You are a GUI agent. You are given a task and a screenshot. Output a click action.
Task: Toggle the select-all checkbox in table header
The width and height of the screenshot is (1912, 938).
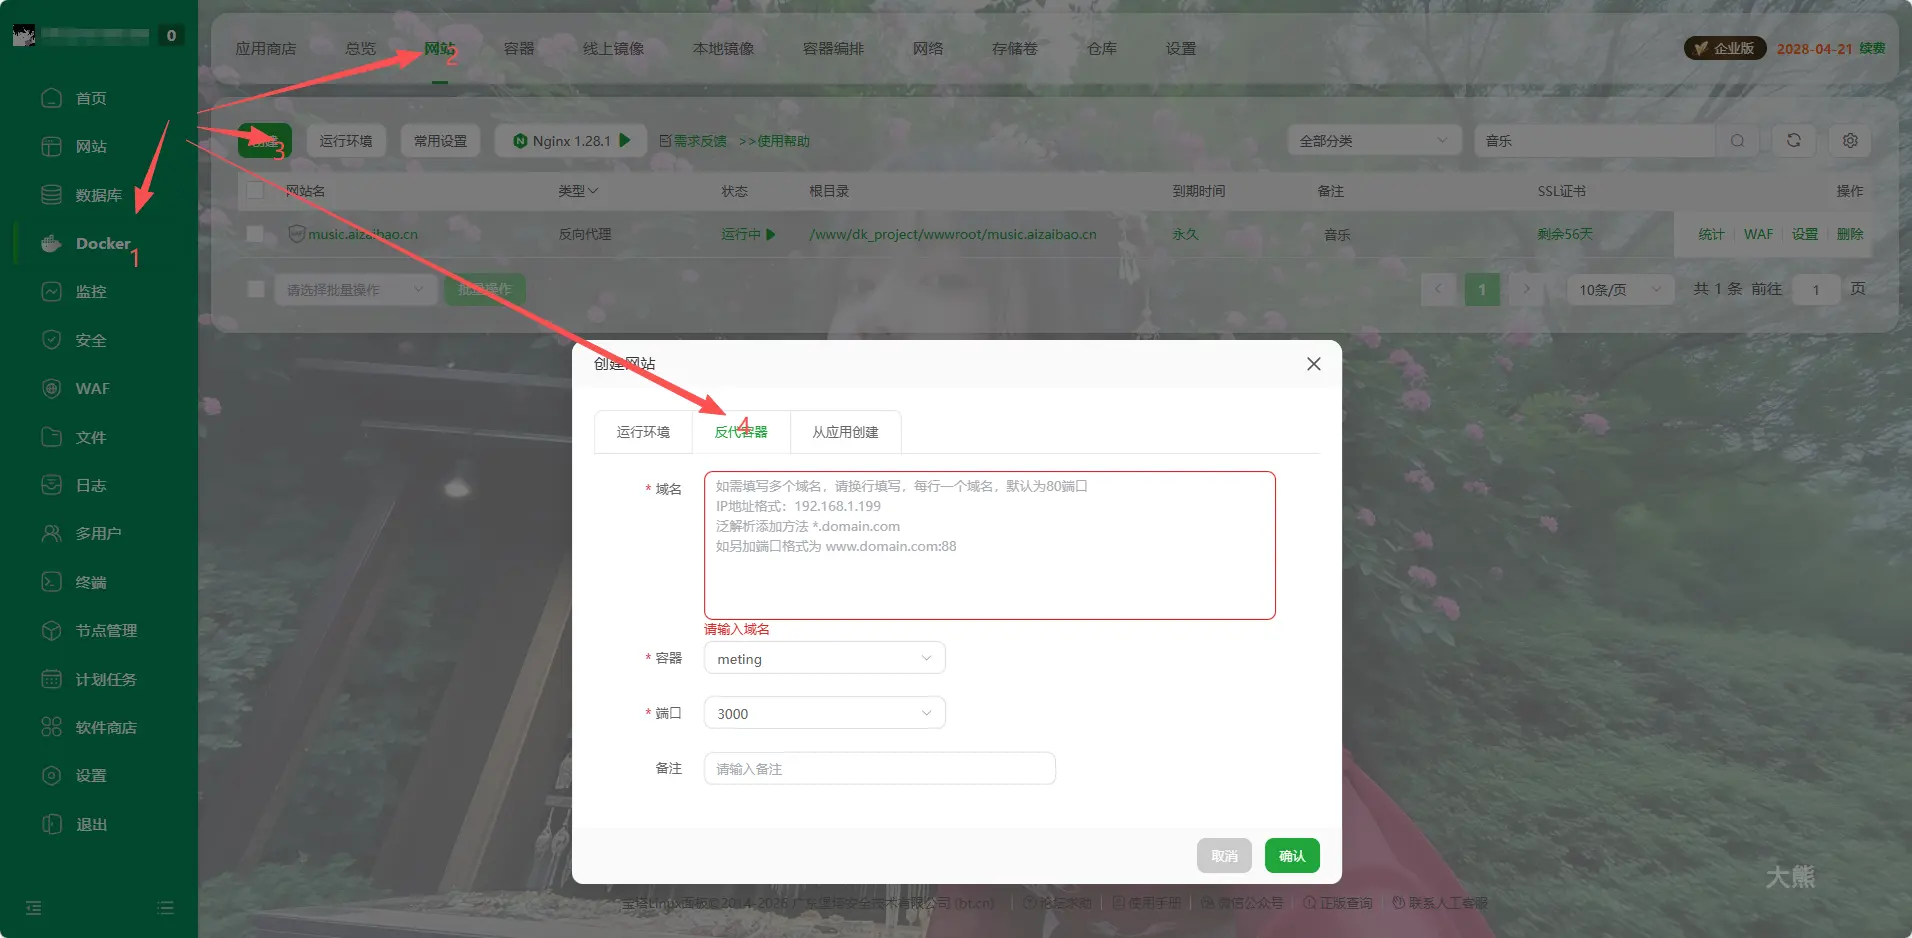pyautogui.click(x=256, y=191)
